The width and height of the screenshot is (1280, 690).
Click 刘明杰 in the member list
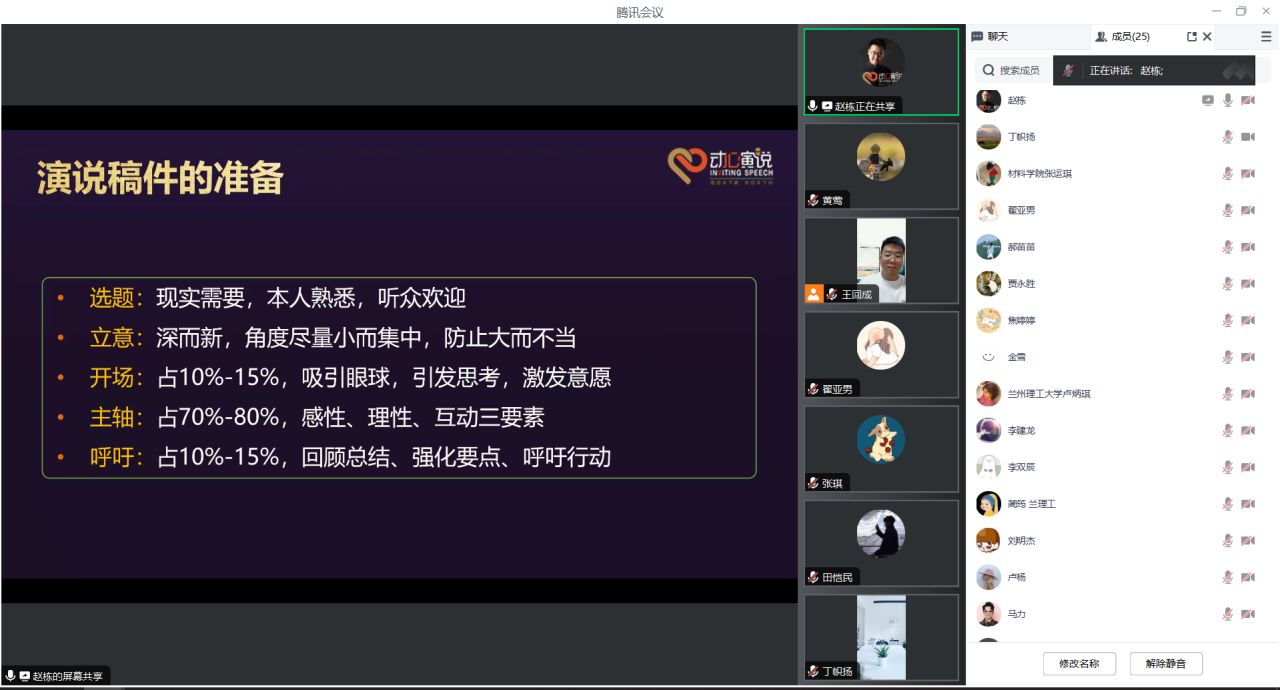pos(1021,541)
